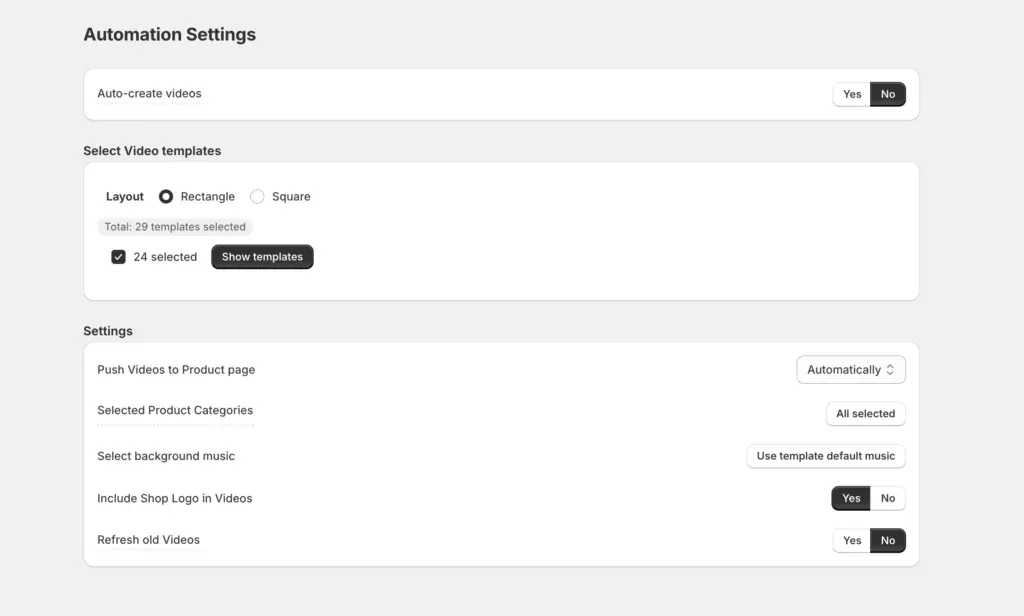The height and width of the screenshot is (616, 1024).
Task: Uncheck the 24 selected checkbox
Action: click(118, 256)
